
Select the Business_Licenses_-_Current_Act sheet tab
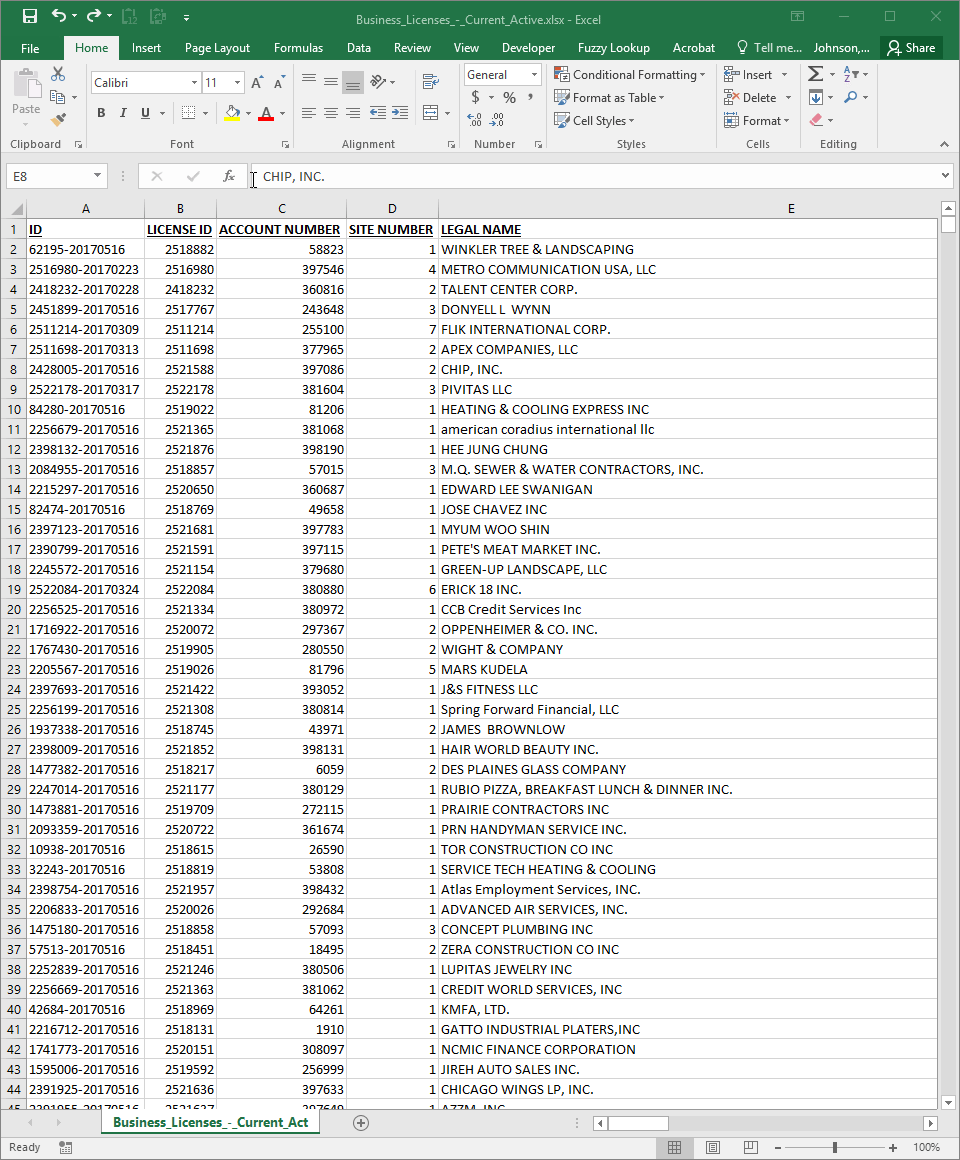211,1122
